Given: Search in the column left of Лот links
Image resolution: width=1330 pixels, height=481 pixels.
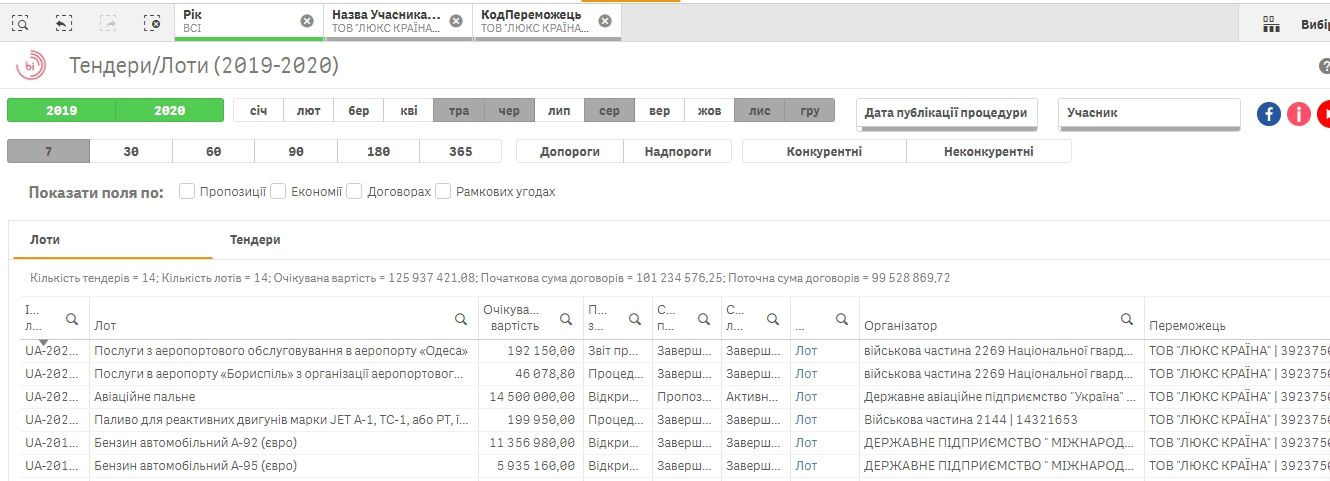Looking at the screenshot, I should click(773, 319).
